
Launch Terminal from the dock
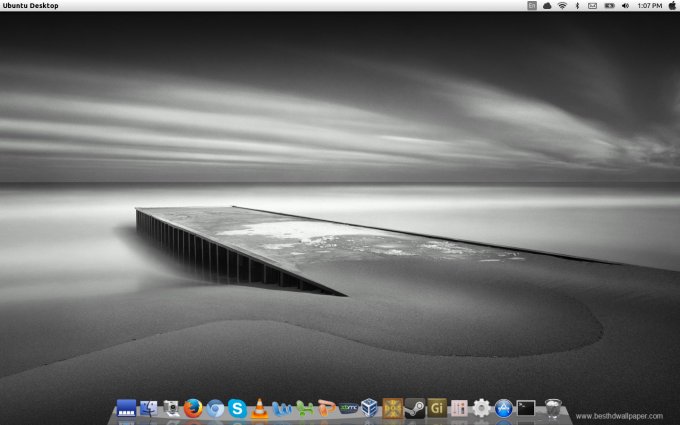click(x=526, y=409)
